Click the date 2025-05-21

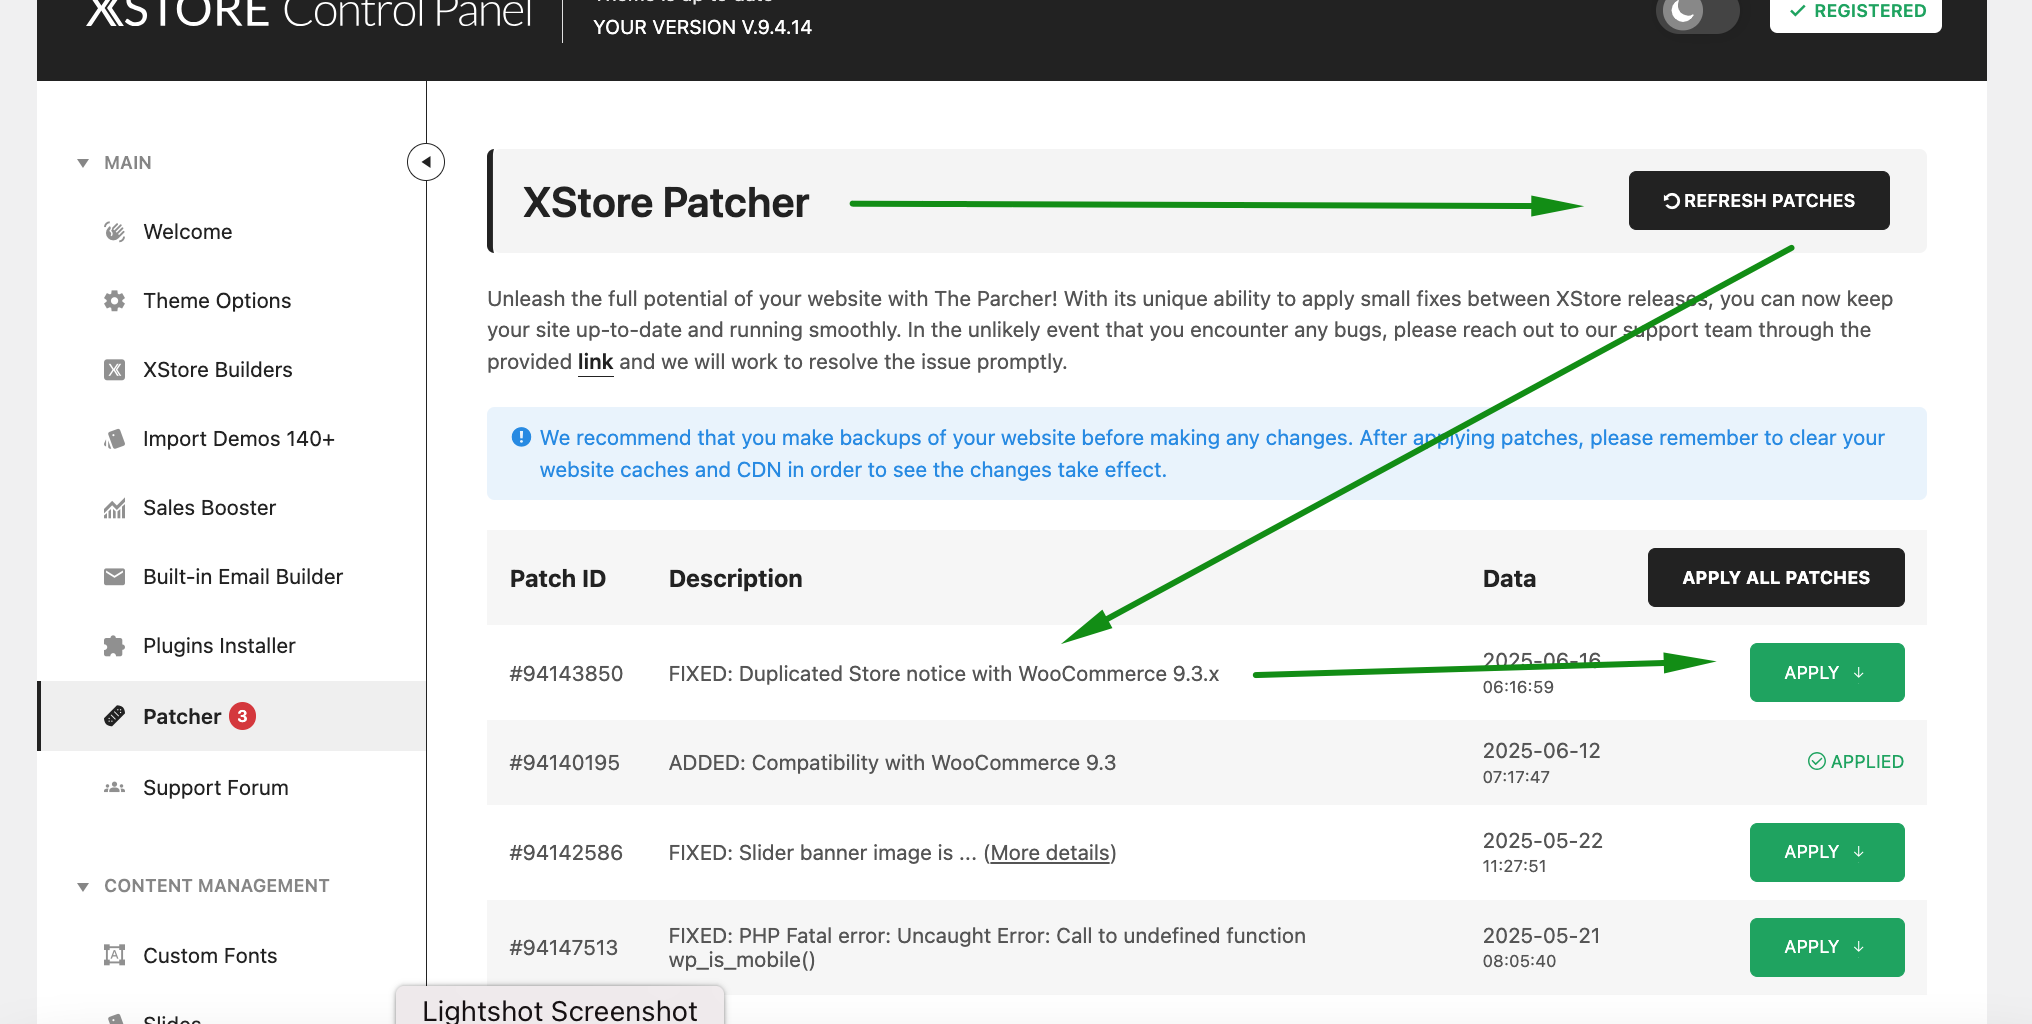1542,935
